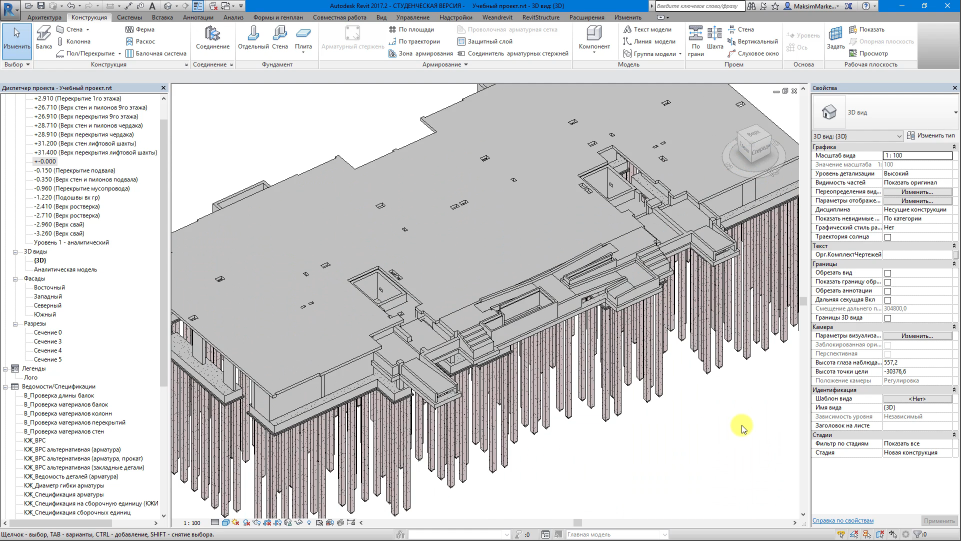
Task: Select the Компонент (Component) tool
Action: pyautogui.click(x=594, y=38)
